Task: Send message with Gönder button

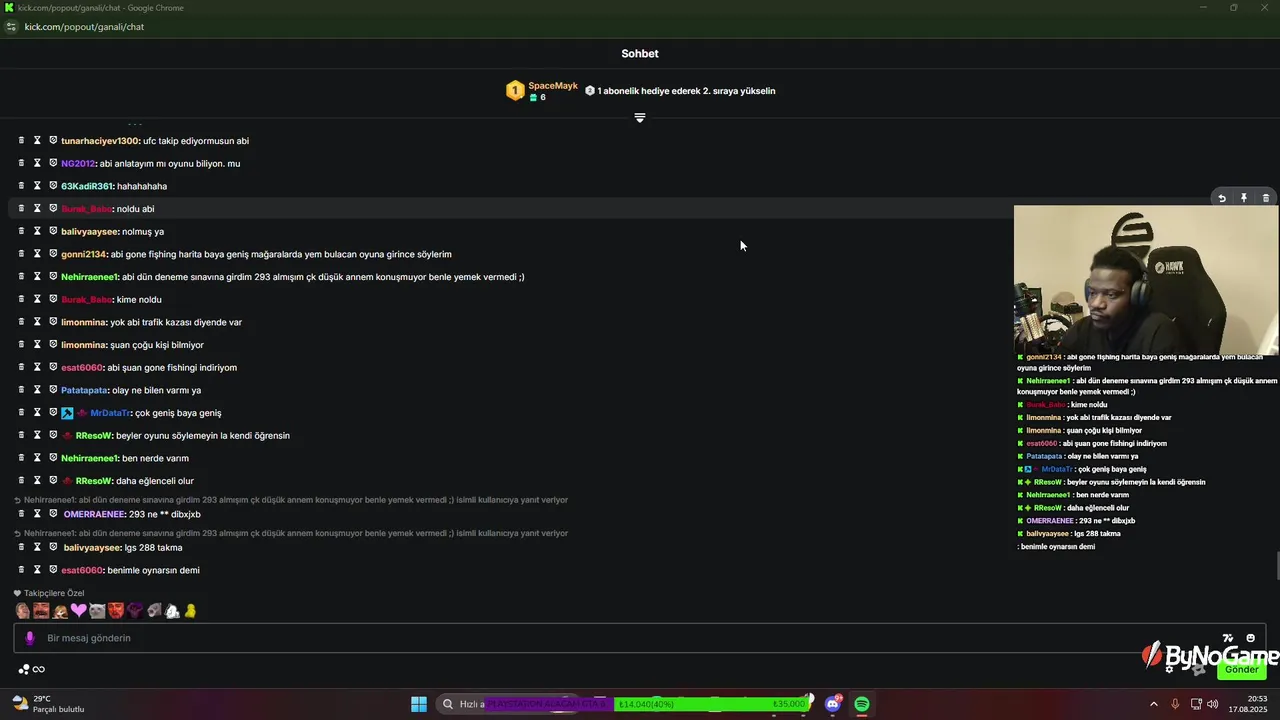Action: point(1241,669)
